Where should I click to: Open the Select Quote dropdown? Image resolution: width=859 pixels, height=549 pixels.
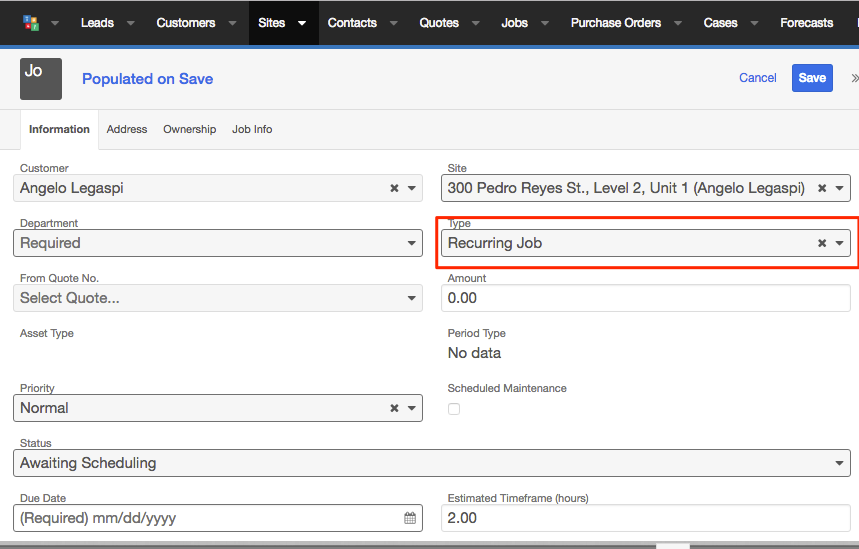tap(218, 298)
